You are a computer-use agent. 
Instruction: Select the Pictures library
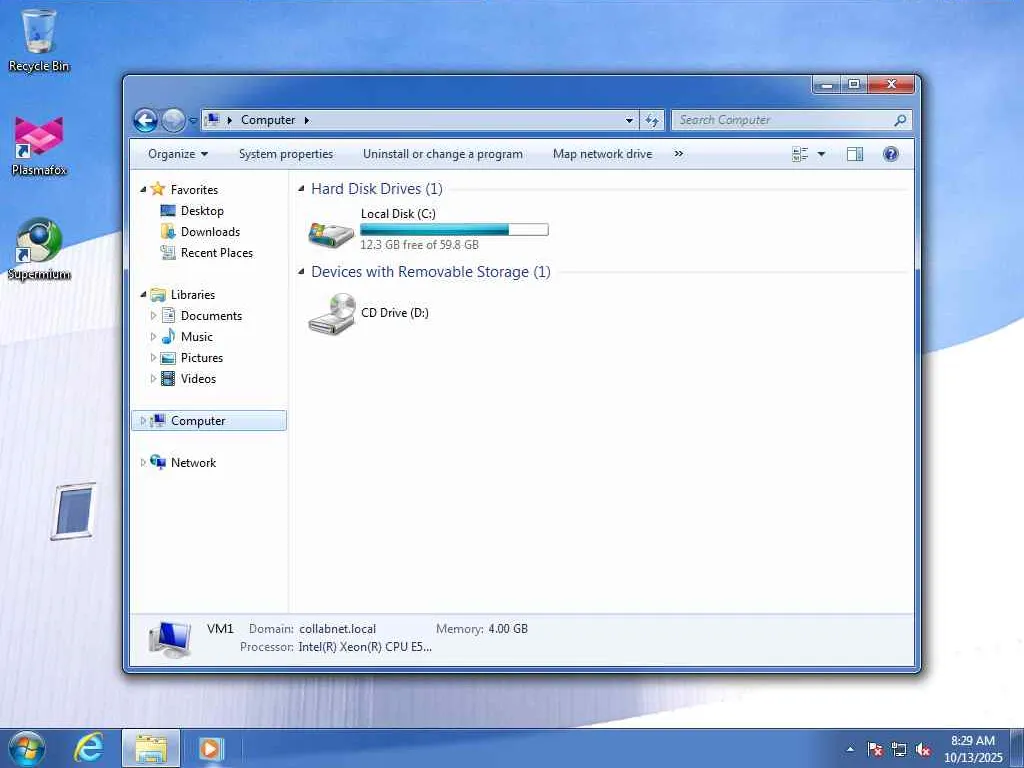(202, 358)
